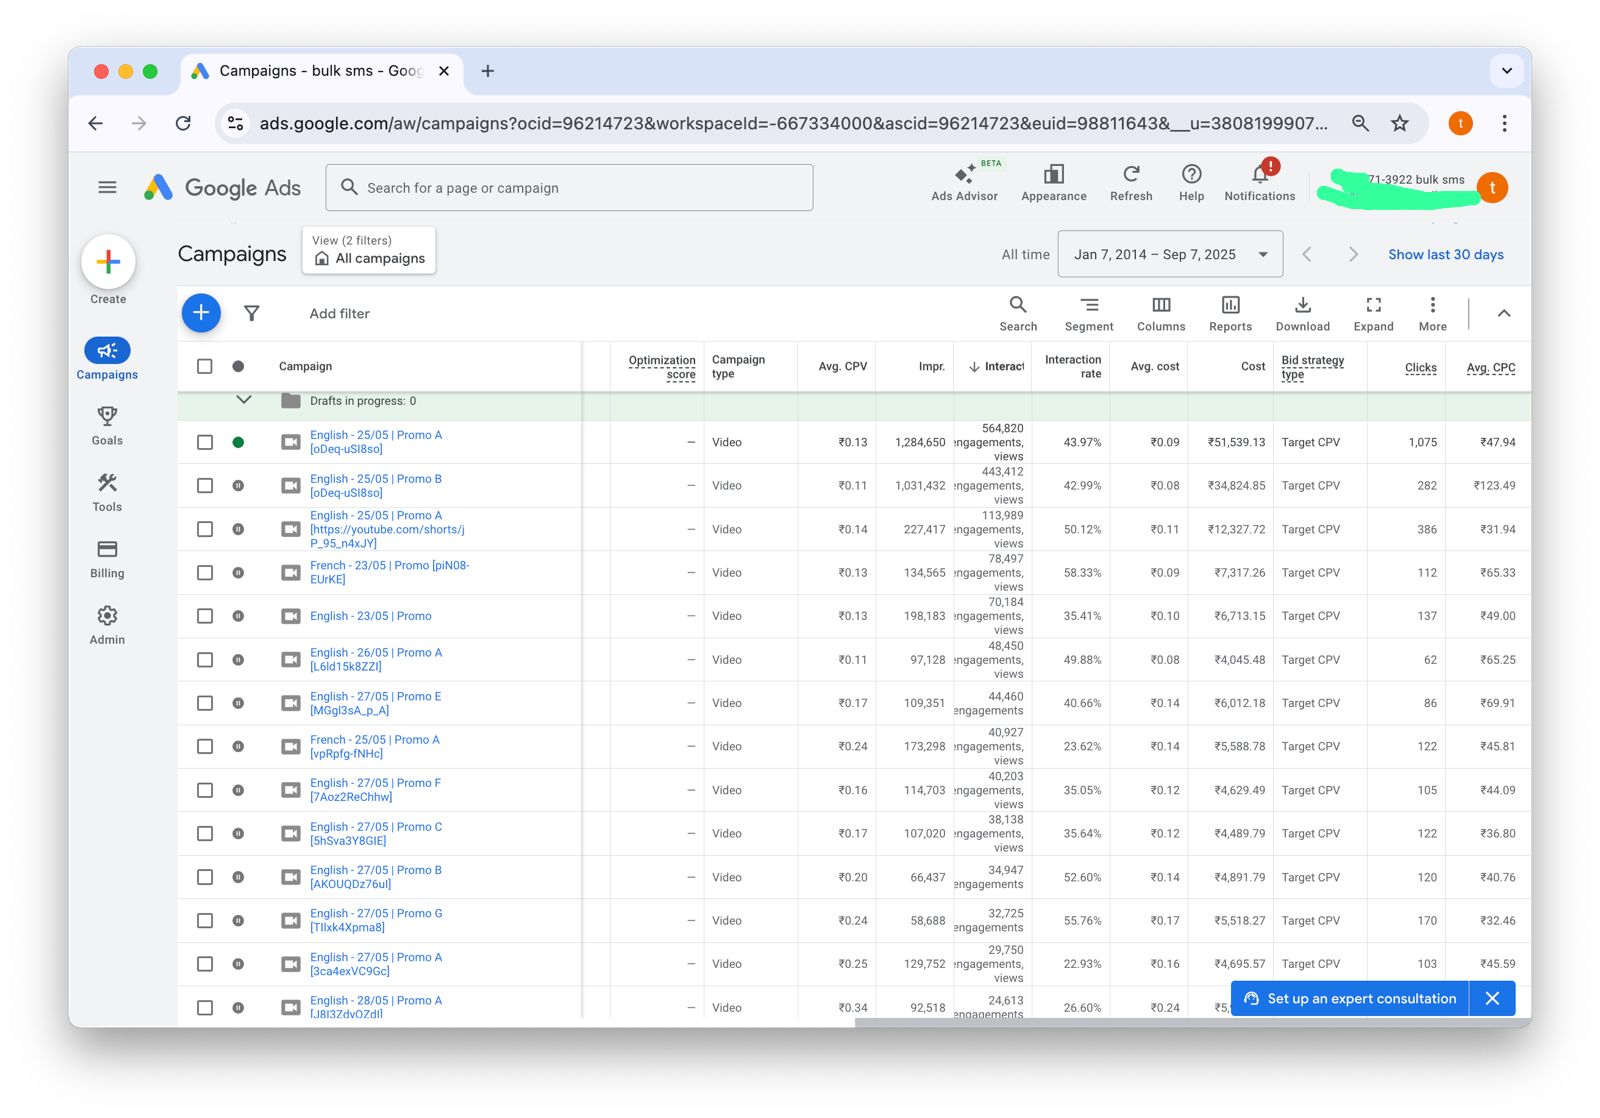Open a new browser tab
This screenshot has width=1600, height=1118.
point(488,71)
